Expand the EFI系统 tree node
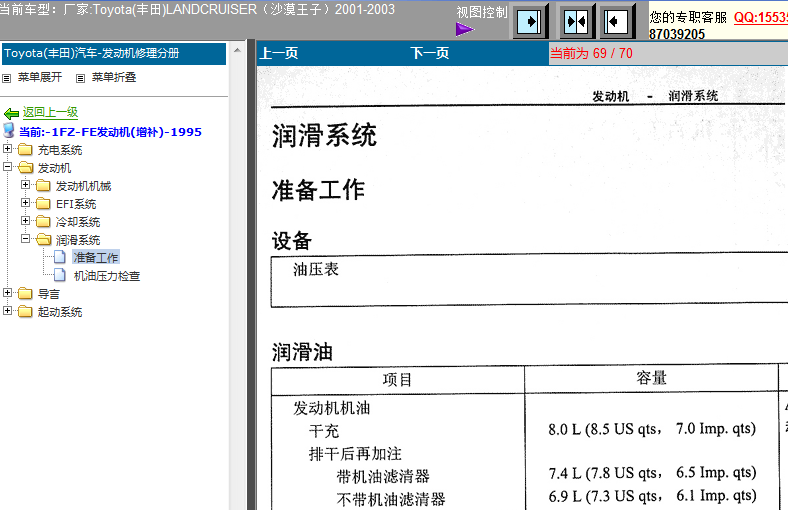This screenshot has width=788, height=510. tap(26, 202)
